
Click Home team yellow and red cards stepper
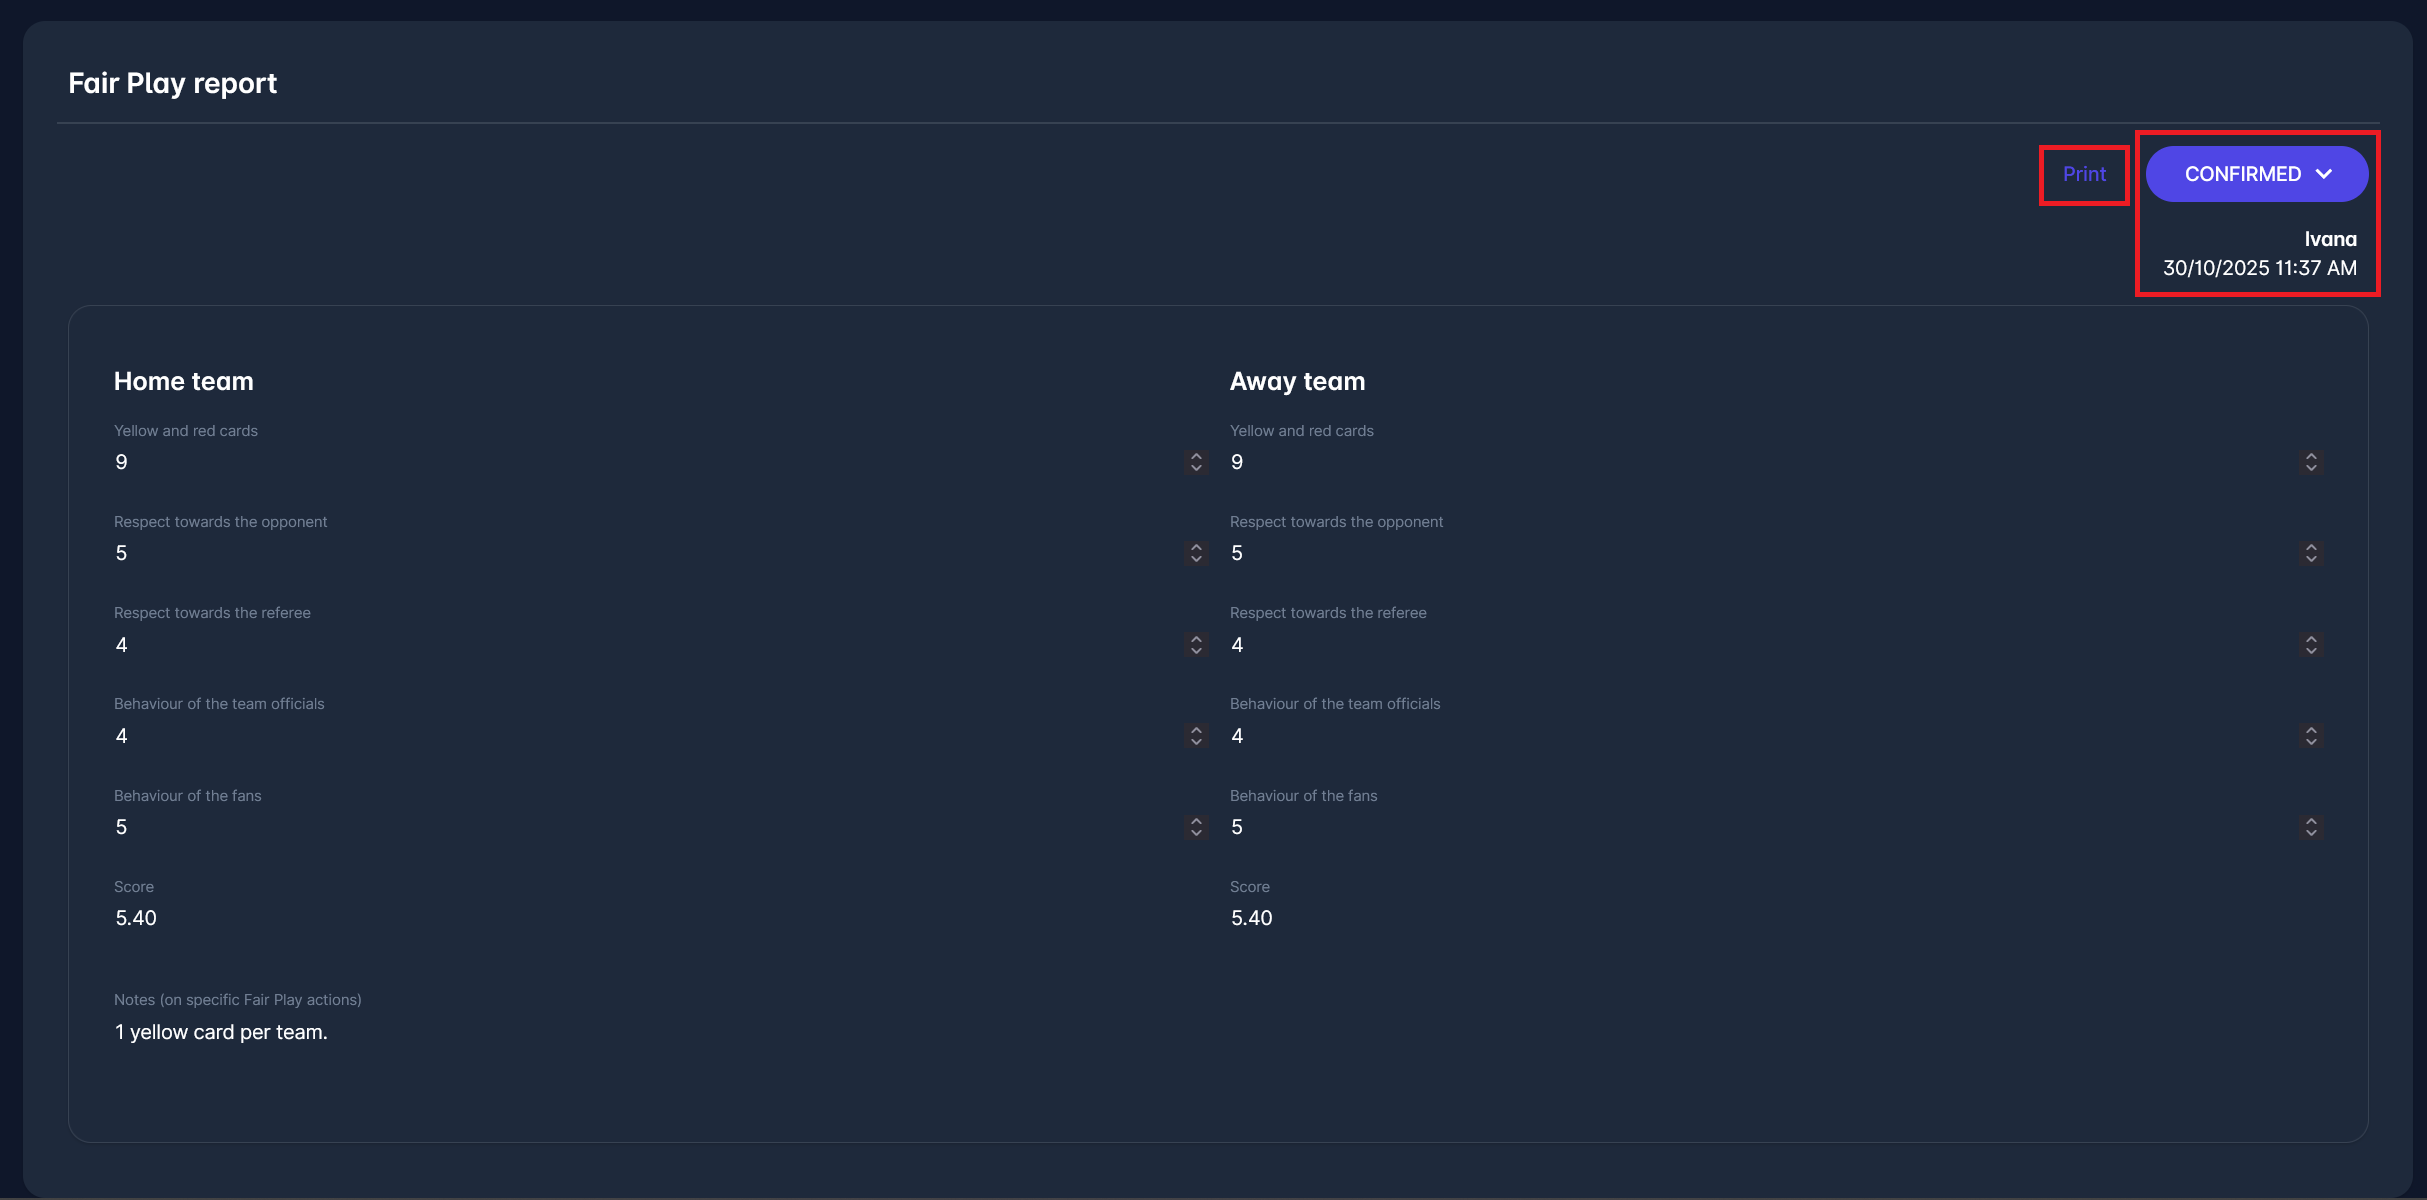[1196, 462]
